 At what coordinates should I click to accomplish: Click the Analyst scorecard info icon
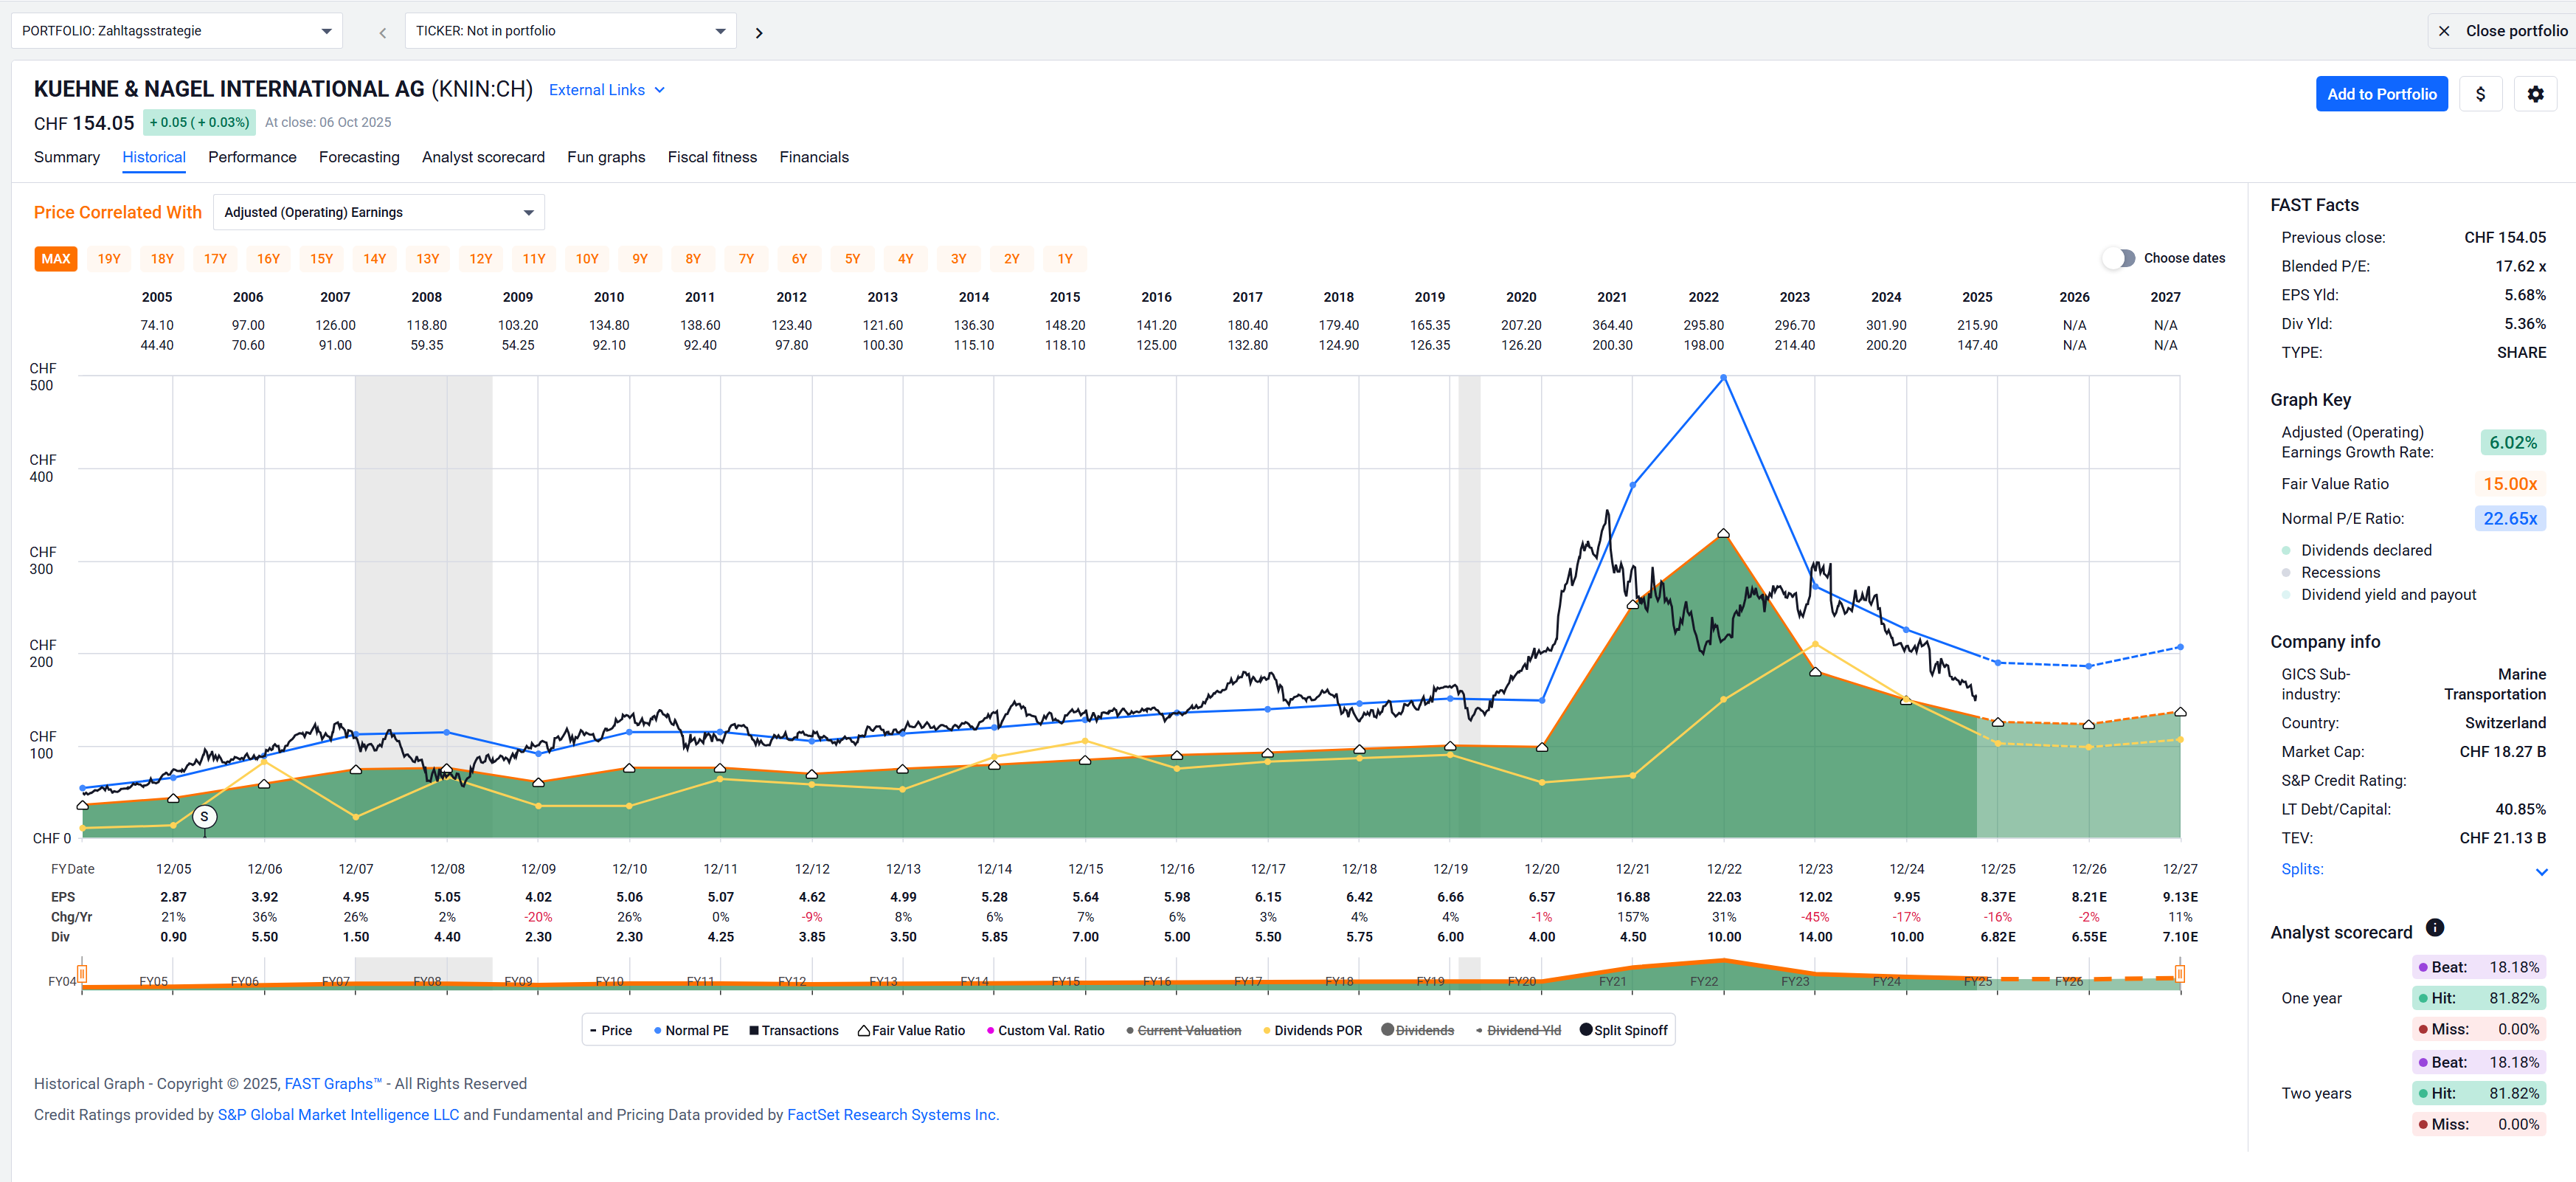pos(2434,928)
